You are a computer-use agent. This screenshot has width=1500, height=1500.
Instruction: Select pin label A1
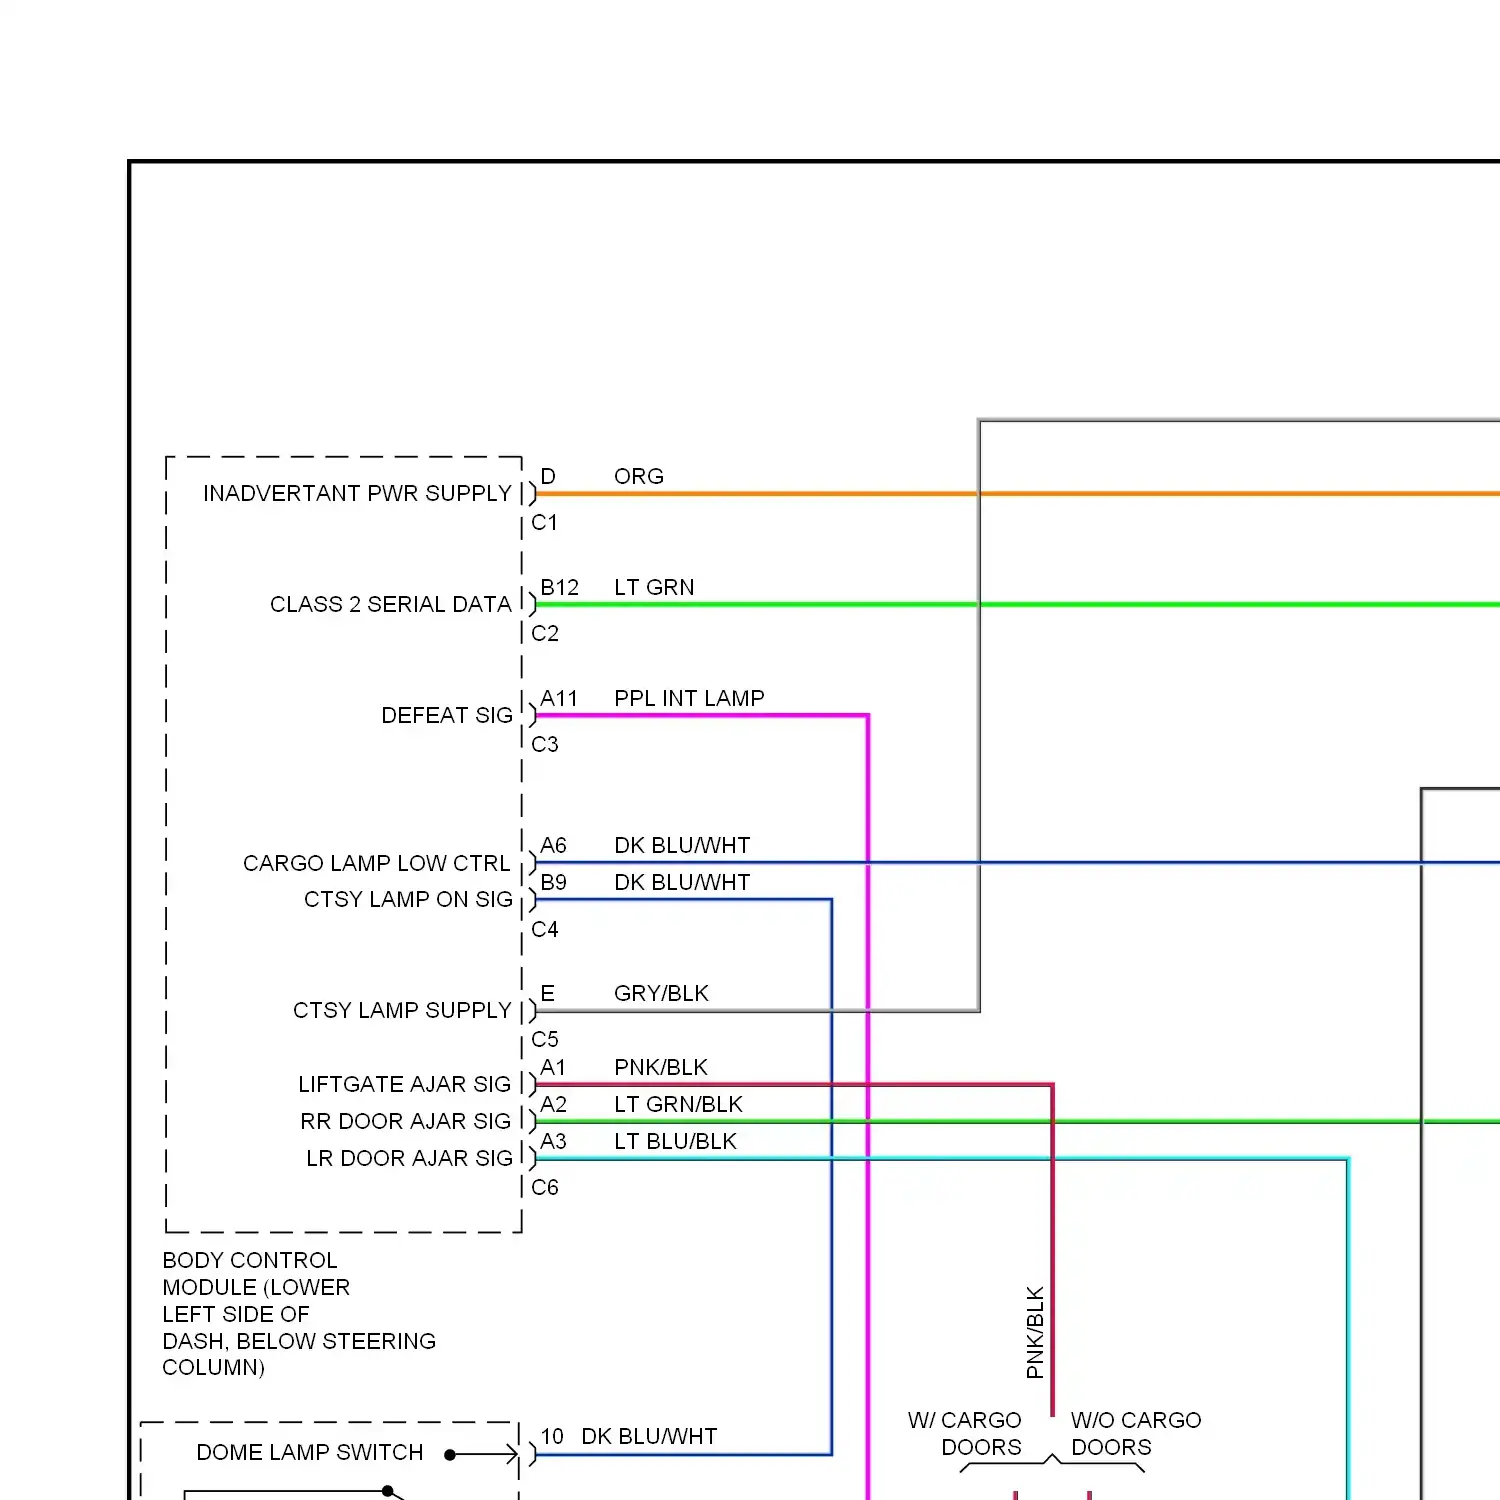click(x=553, y=1067)
